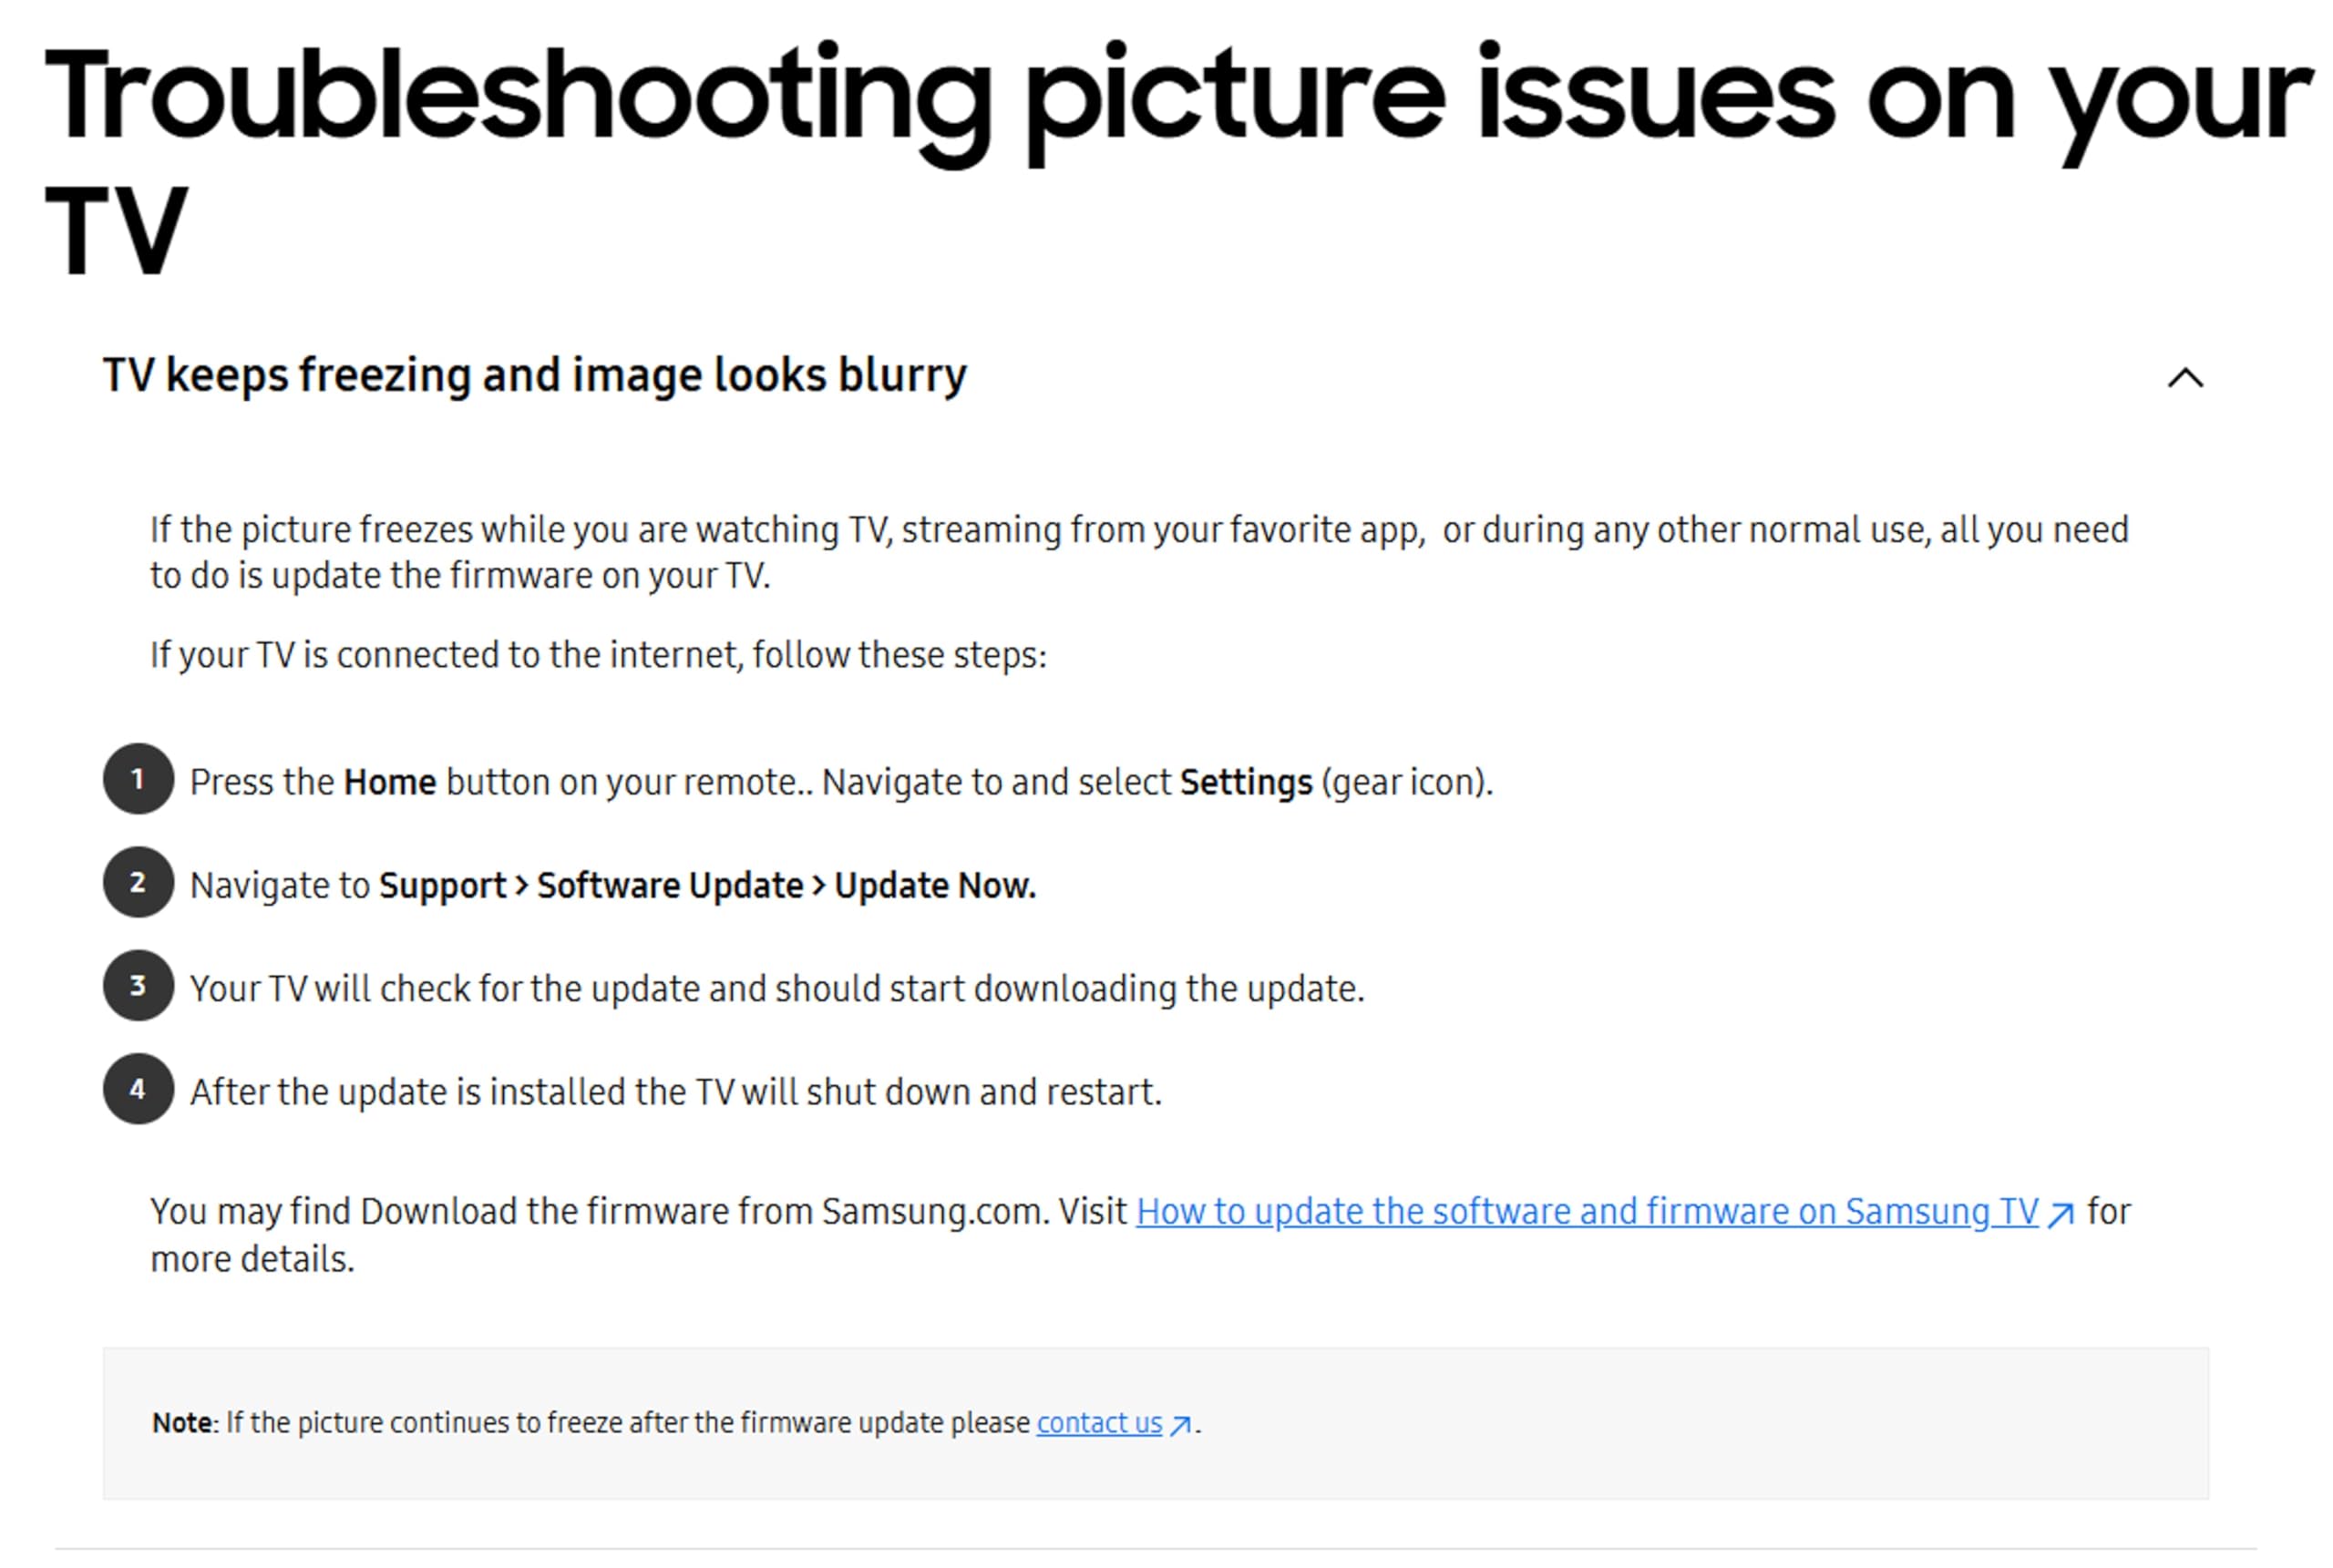Click the "Your TV will check for the update" step text
Screen dimensions: 2333x1568
click(x=776, y=989)
